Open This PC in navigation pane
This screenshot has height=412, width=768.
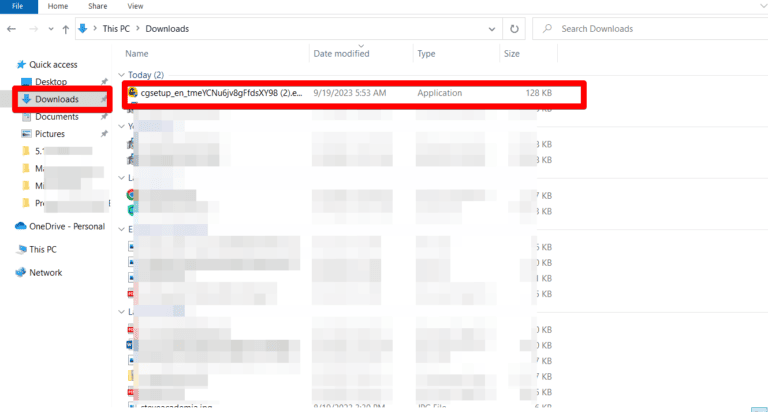tap(43, 249)
